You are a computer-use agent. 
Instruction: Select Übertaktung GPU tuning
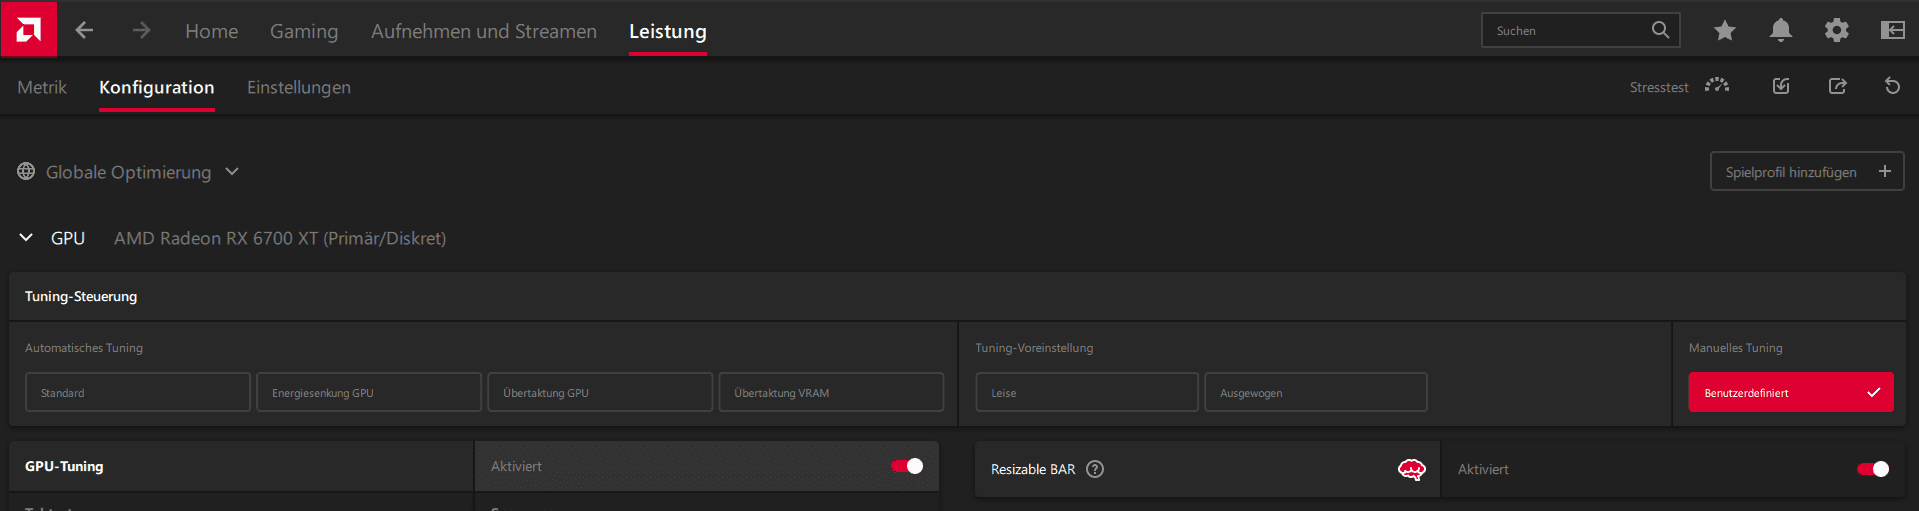point(600,392)
